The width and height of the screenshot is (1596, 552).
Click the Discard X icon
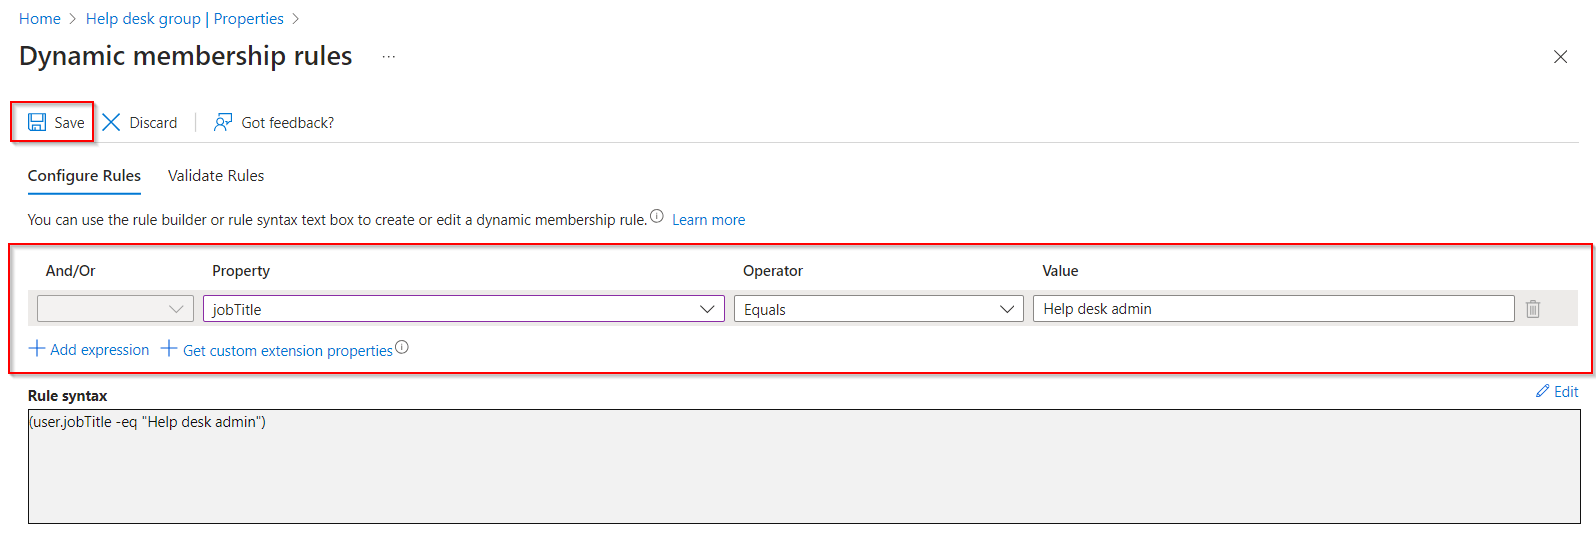[x=111, y=122]
